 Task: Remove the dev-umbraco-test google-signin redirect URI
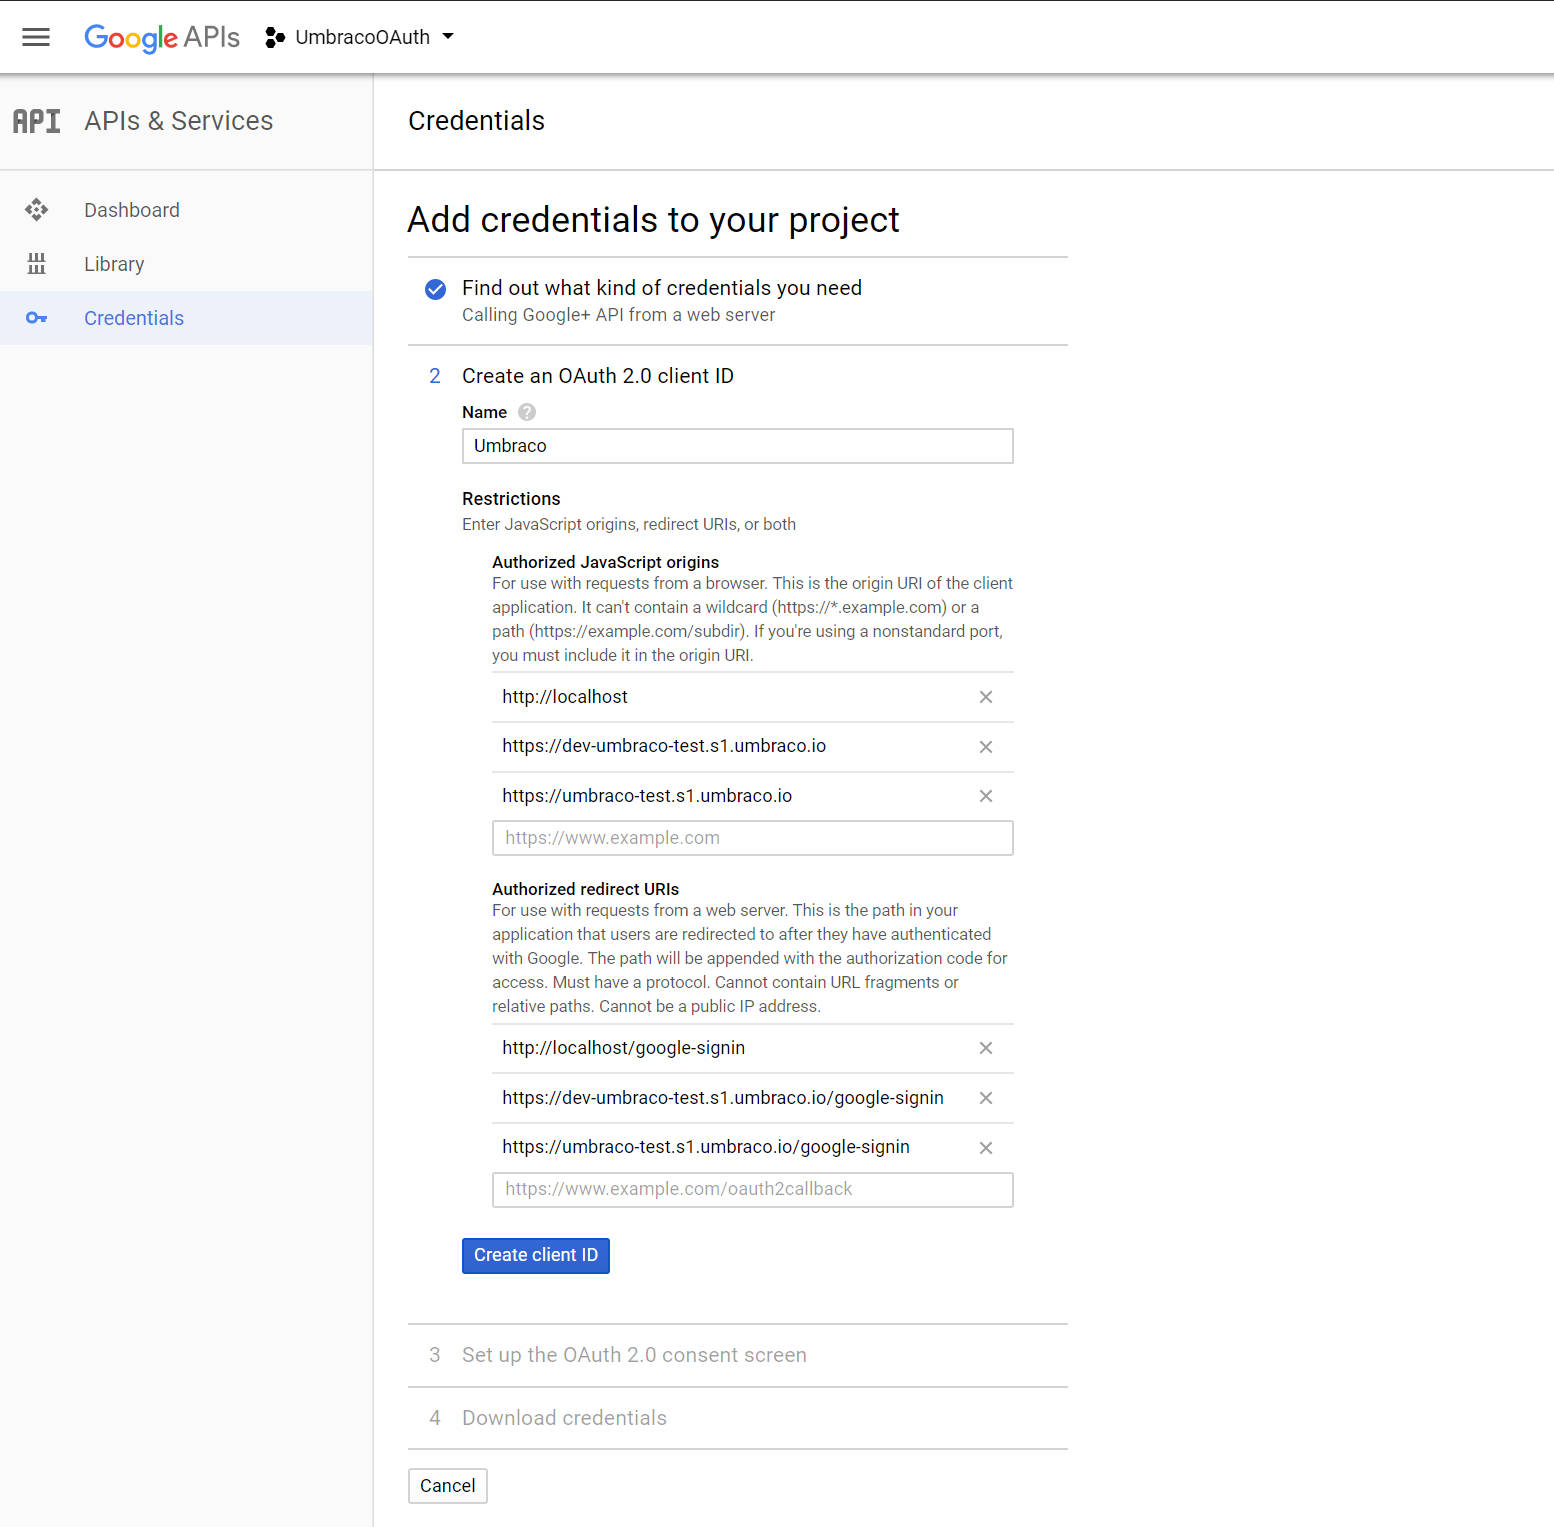click(986, 1098)
